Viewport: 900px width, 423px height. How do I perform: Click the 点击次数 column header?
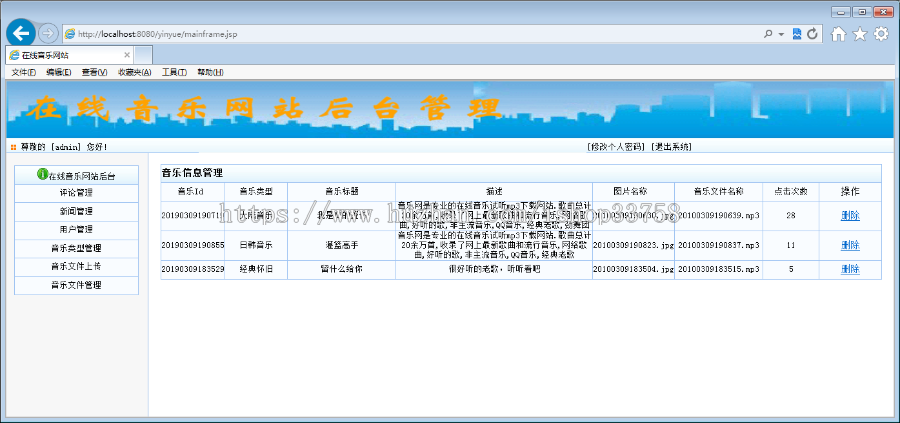791,192
